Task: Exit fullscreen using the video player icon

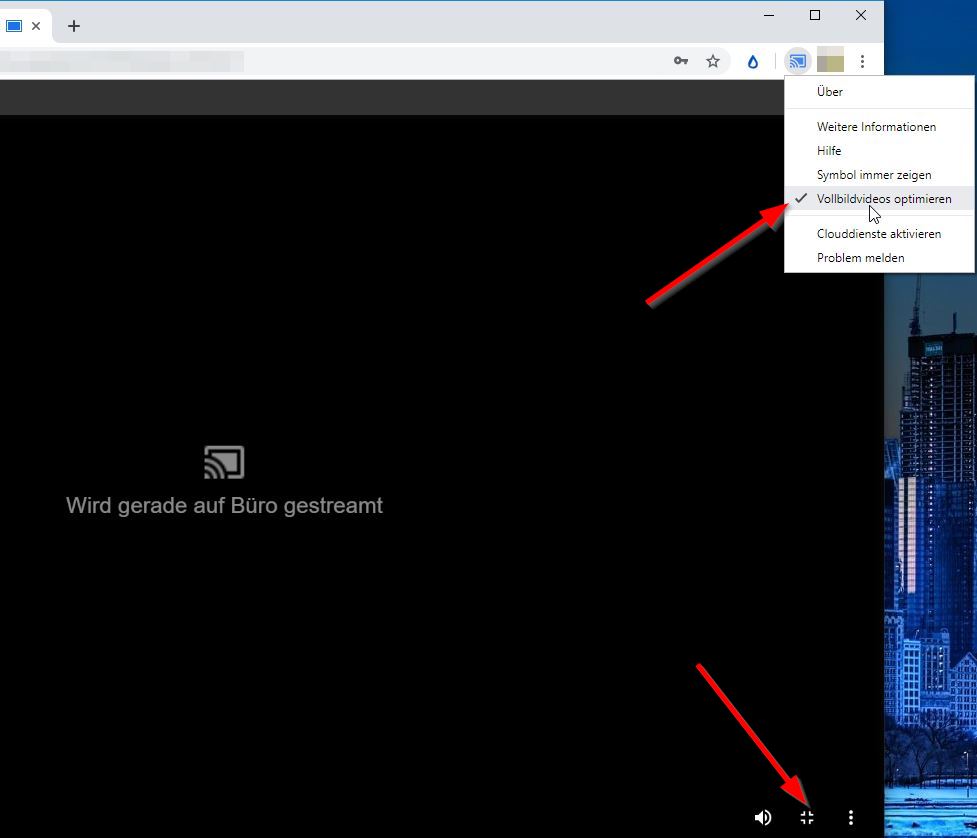Action: pos(807,818)
